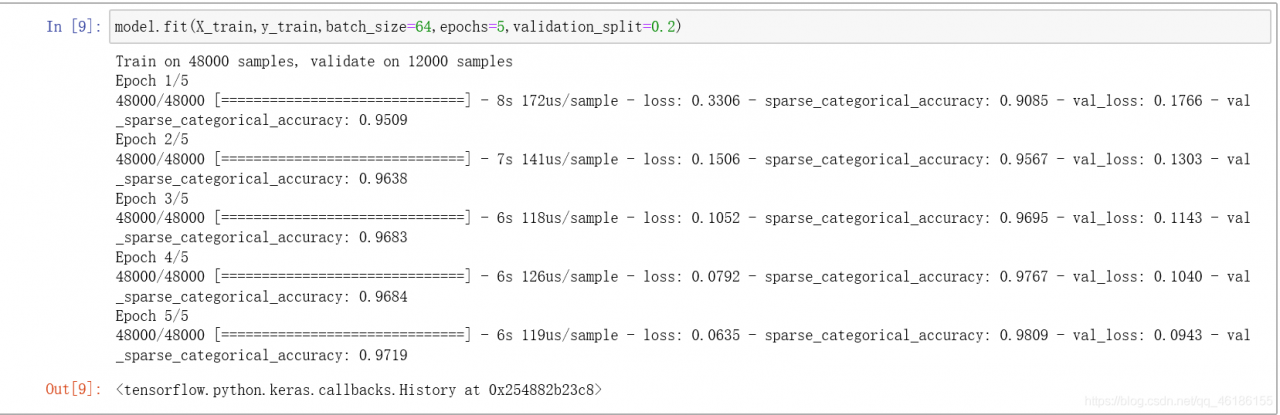This screenshot has width=1280, height=415.
Task: Click final val accuracy value 0.9719
Action: pyautogui.click(x=383, y=355)
